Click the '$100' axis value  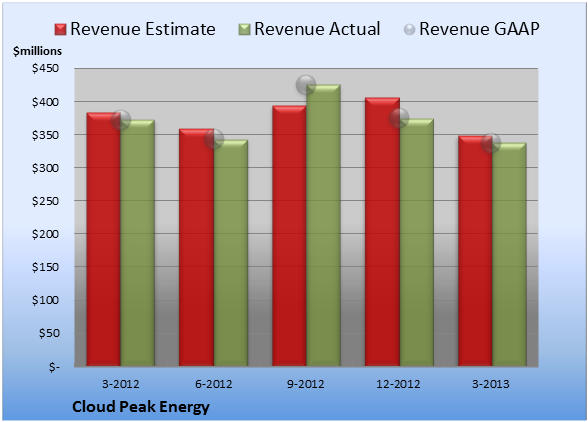pyautogui.click(x=45, y=300)
